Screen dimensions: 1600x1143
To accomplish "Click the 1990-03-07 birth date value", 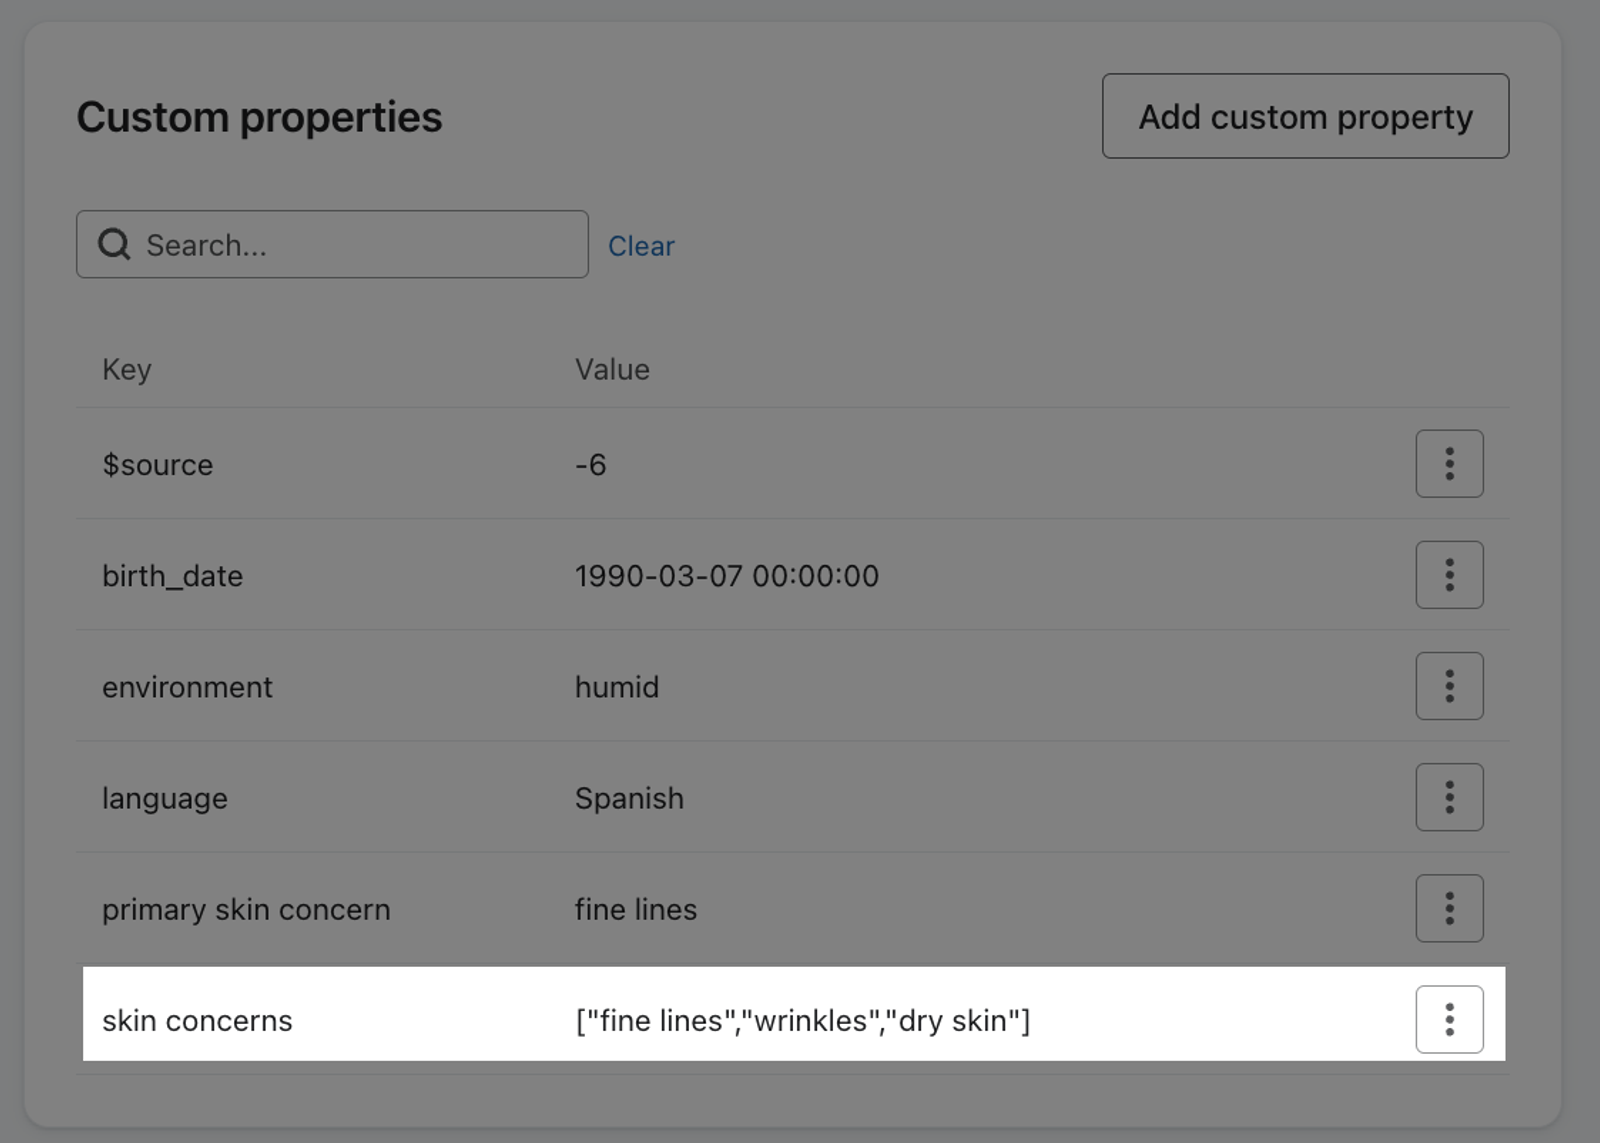I will 727,576.
